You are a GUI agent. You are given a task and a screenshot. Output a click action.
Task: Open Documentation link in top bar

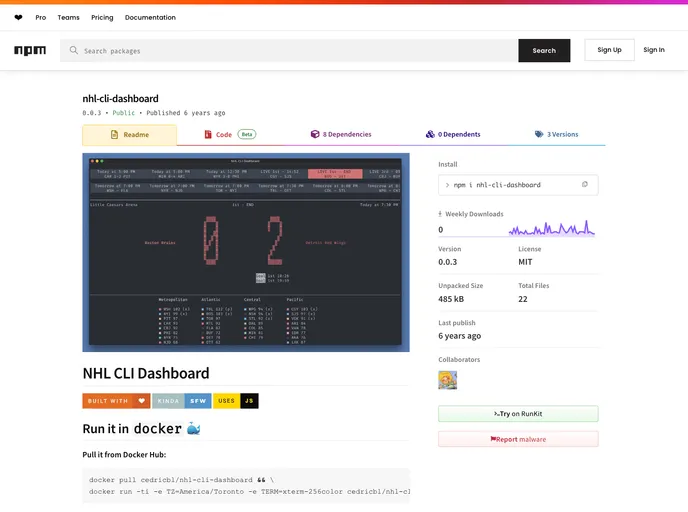150,18
